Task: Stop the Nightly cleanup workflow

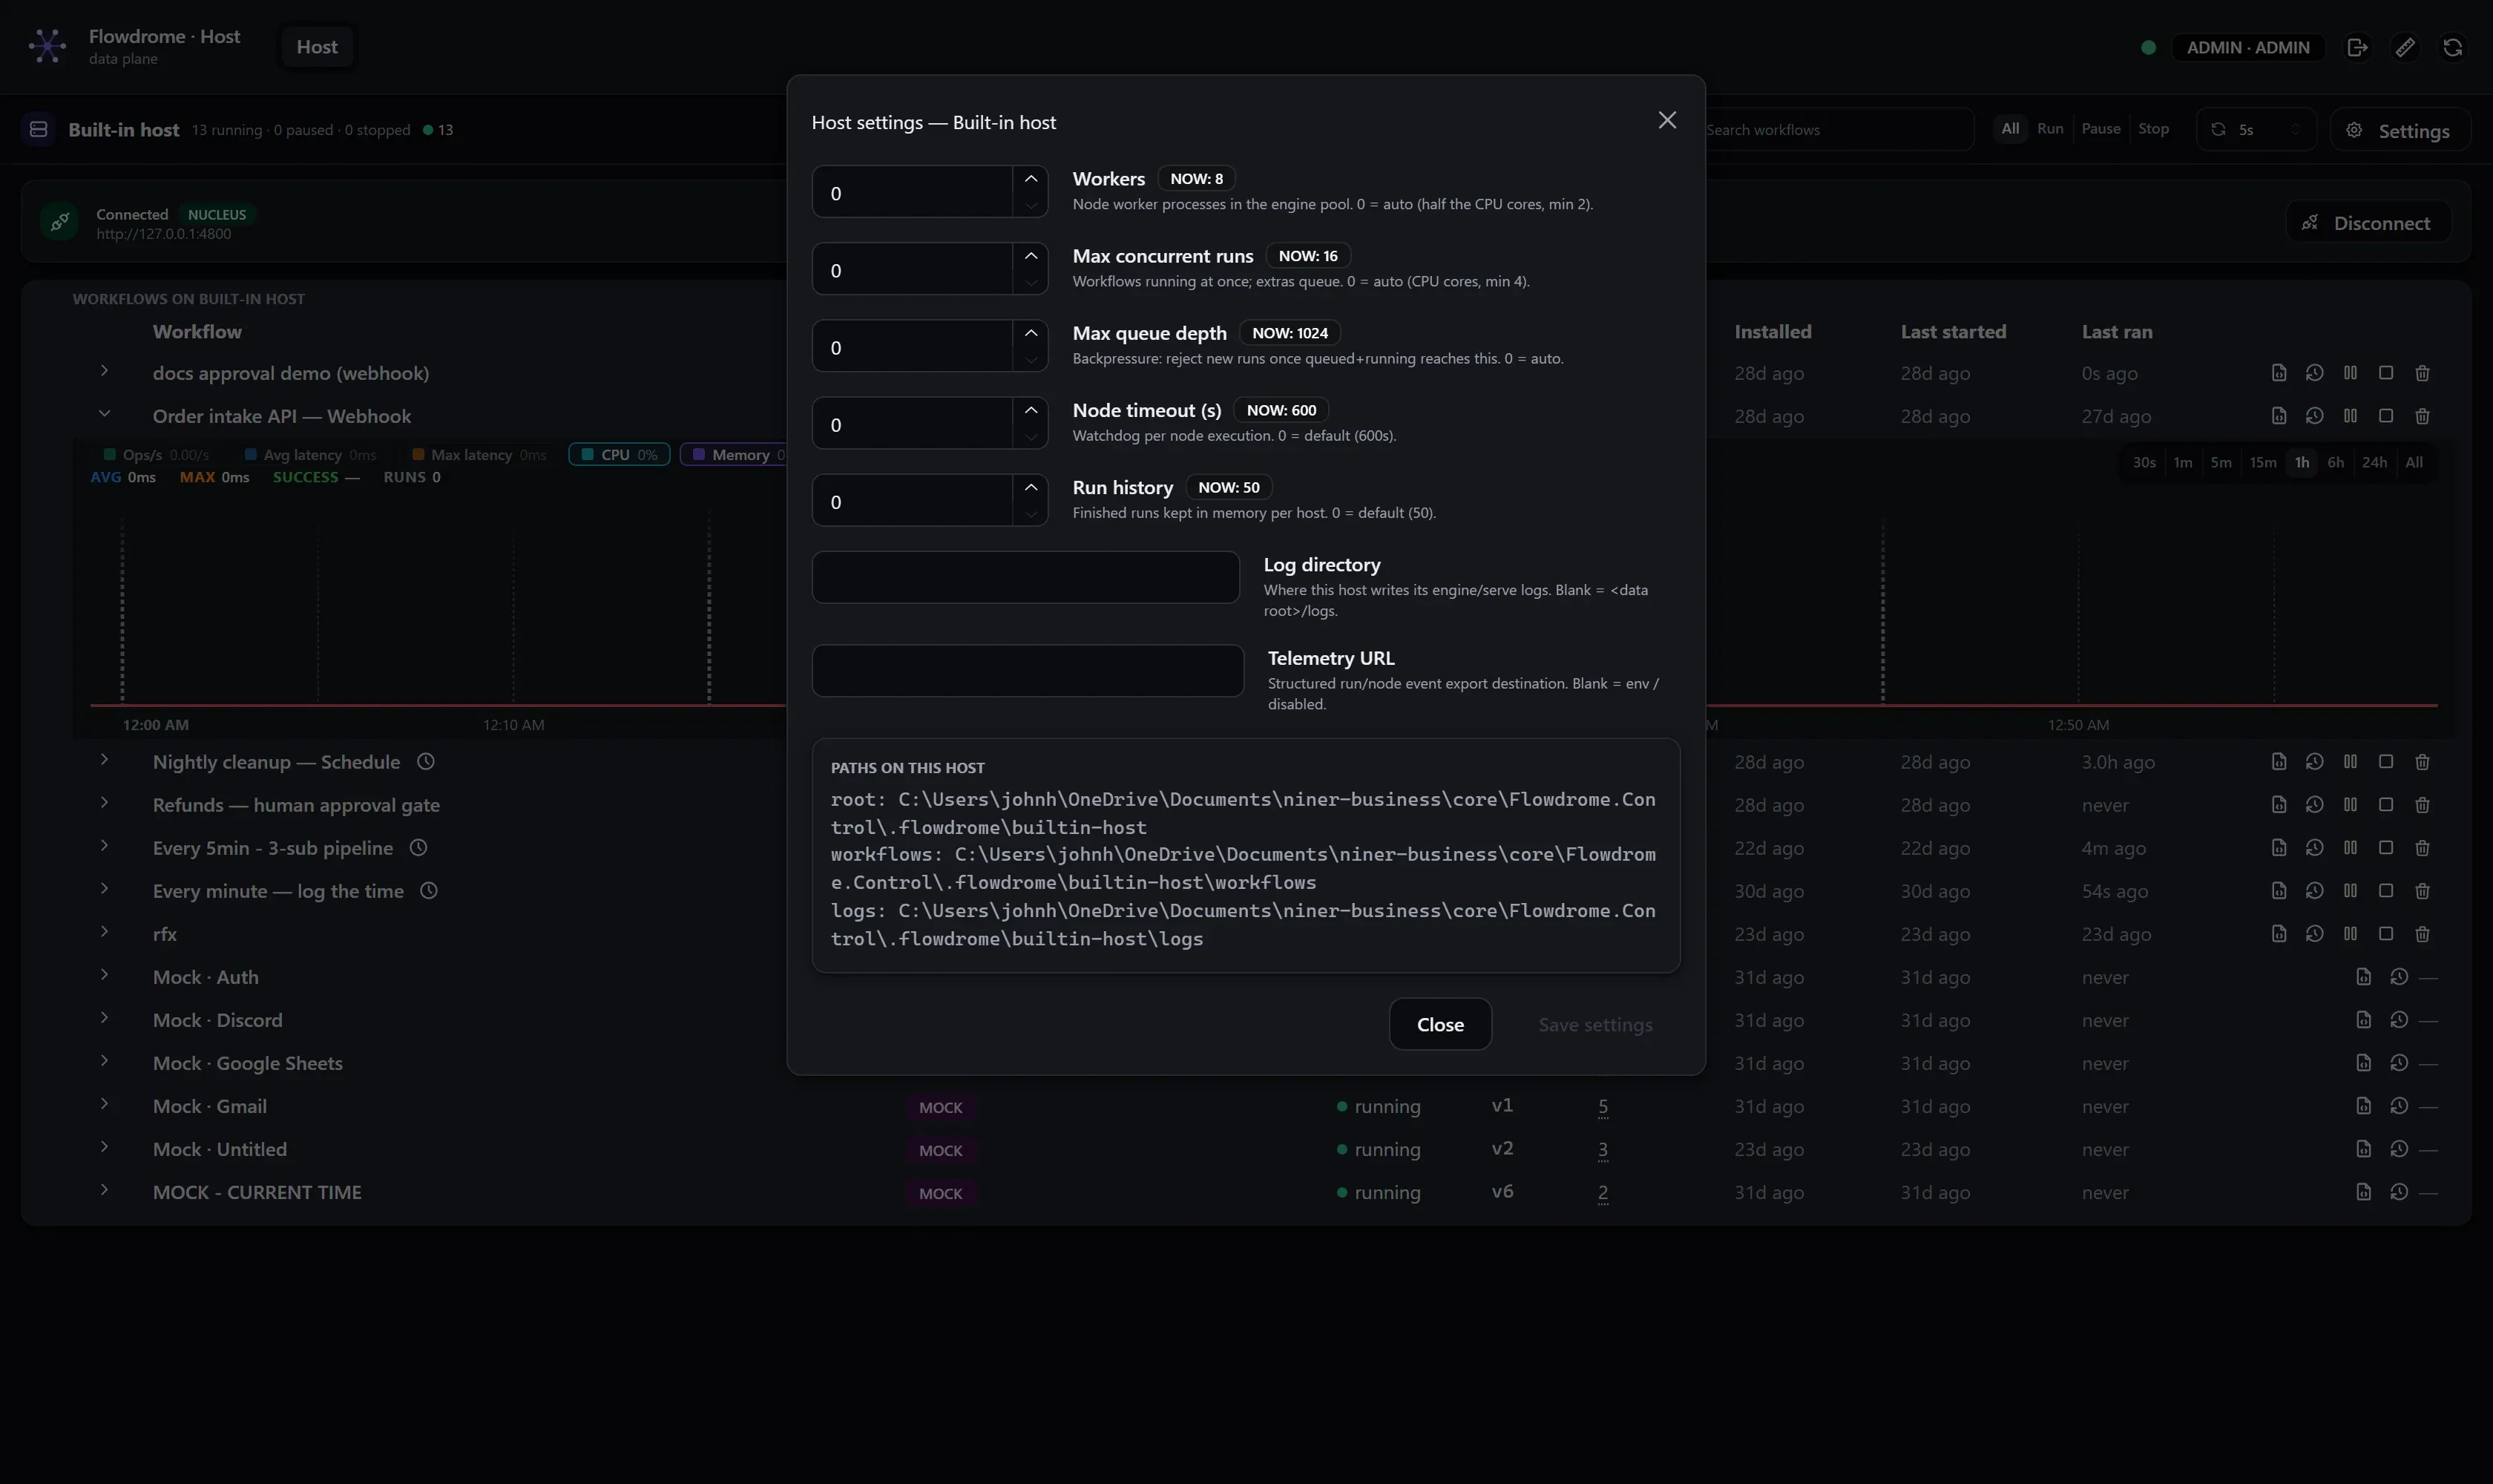Action: pyautogui.click(x=2386, y=762)
